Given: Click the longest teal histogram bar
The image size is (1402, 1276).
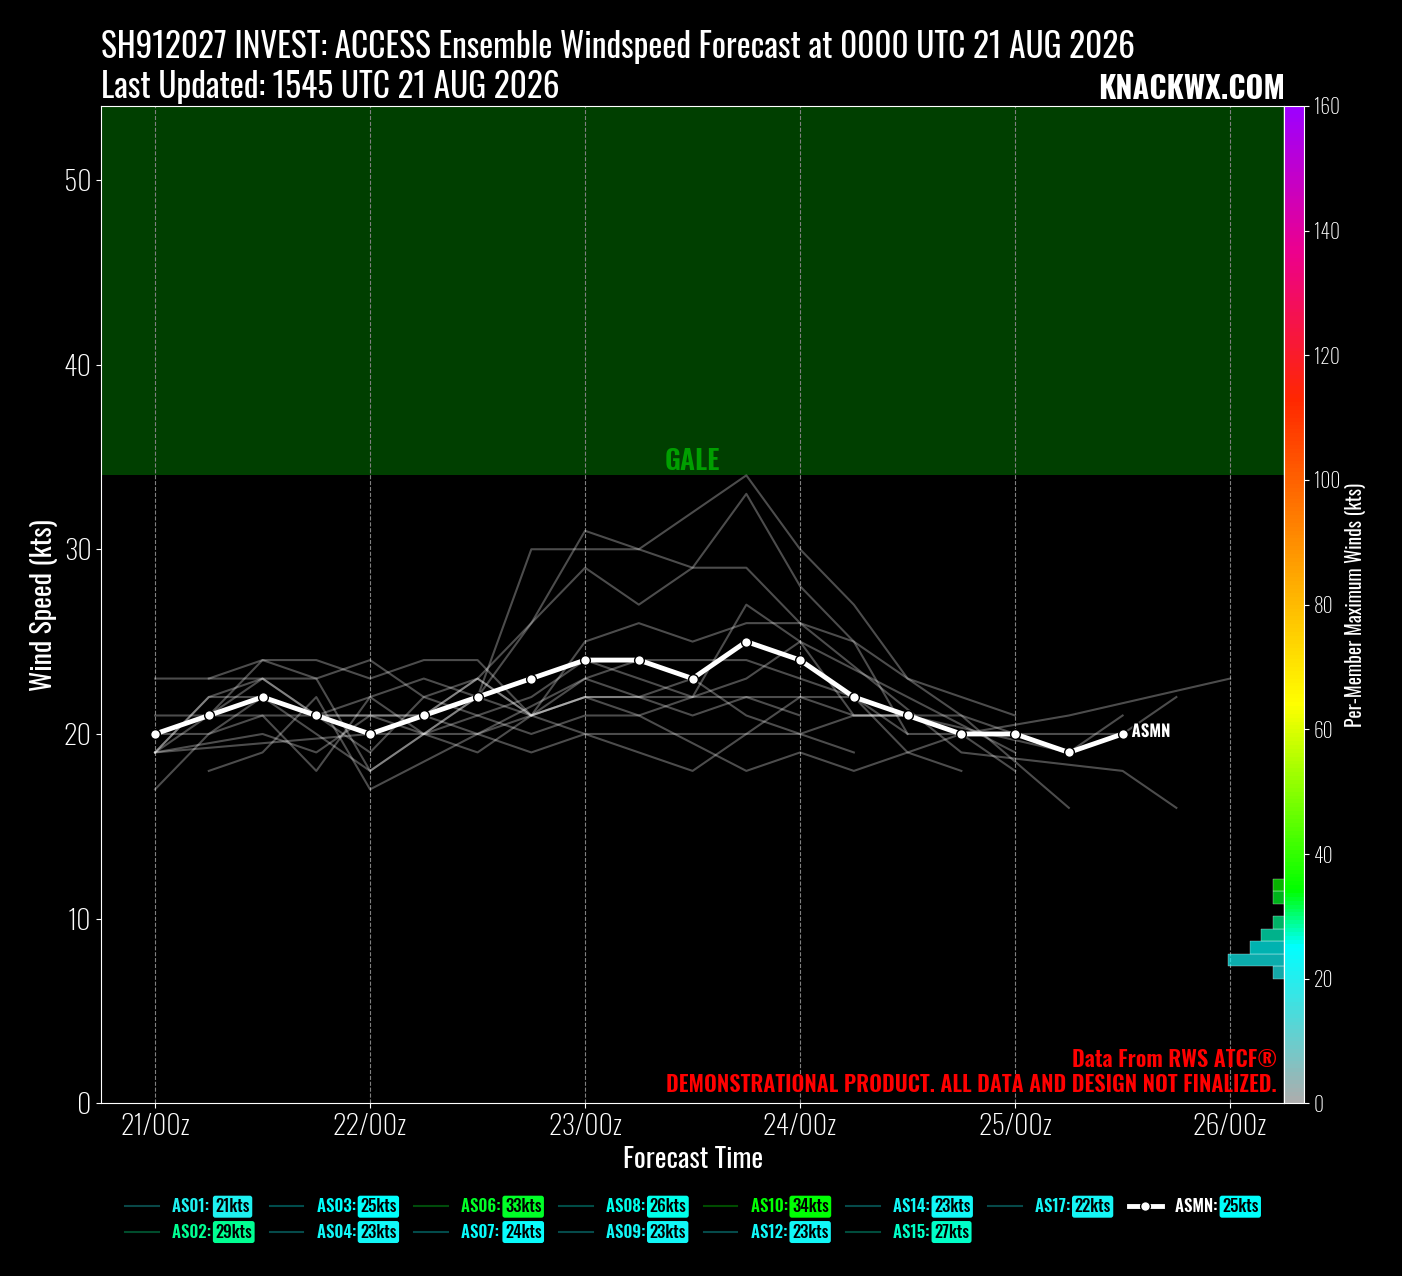Looking at the screenshot, I should click(1256, 960).
